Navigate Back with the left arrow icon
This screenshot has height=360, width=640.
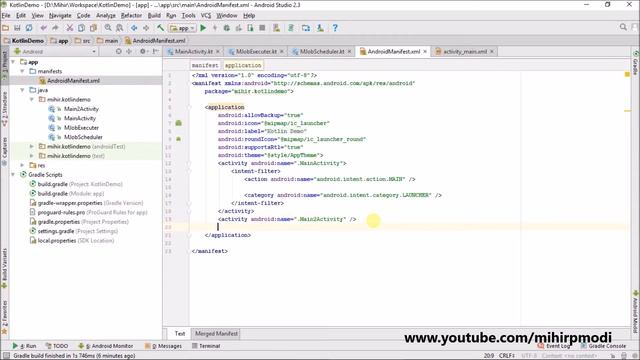pos(134,28)
